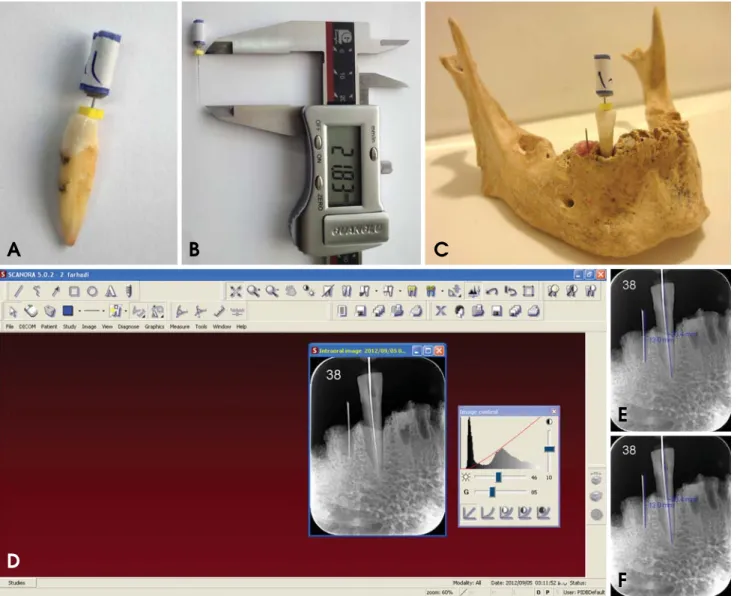The image size is (740, 596).
Task: Maximize the Intraoral image window
Action: pos(428,351)
